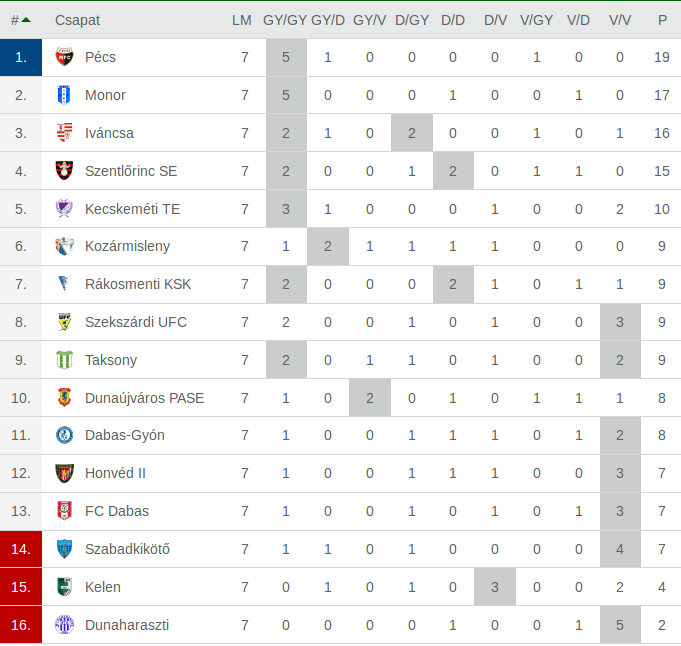The height and width of the screenshot is (646, 681).
Task: Click the Szekszárdi UFC crest icon
Action: (x=64, y=322)
